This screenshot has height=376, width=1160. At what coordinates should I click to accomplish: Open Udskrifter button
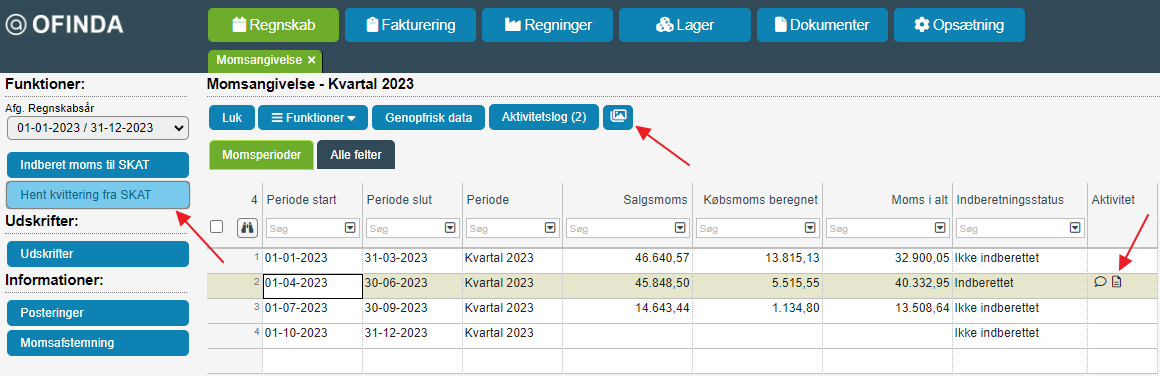98,254
